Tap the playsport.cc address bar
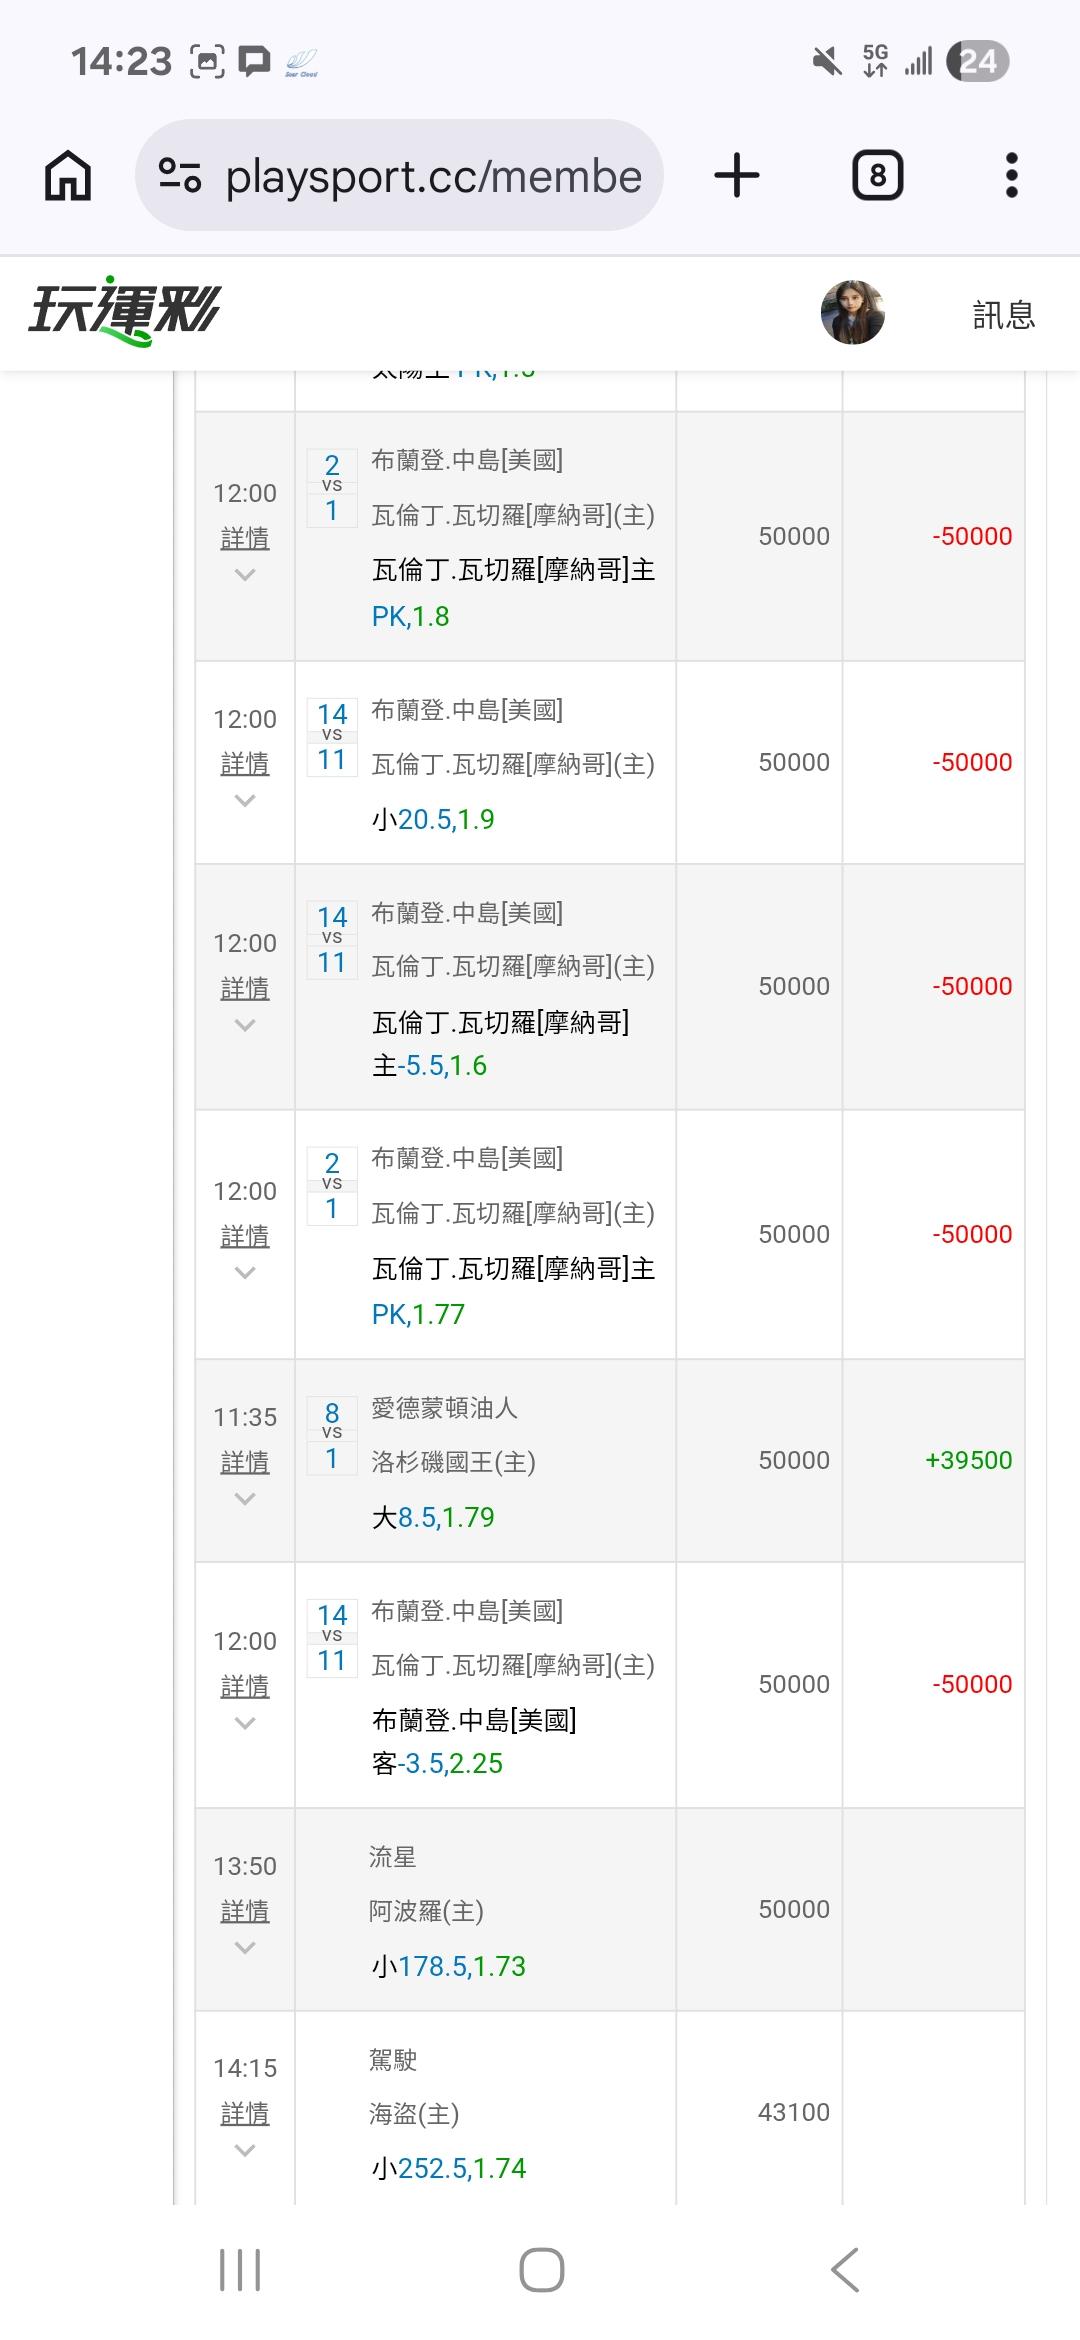 click(x=432, y=177)
